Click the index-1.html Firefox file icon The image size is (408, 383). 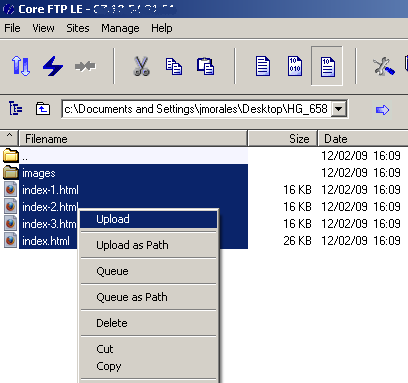(11, 189)
